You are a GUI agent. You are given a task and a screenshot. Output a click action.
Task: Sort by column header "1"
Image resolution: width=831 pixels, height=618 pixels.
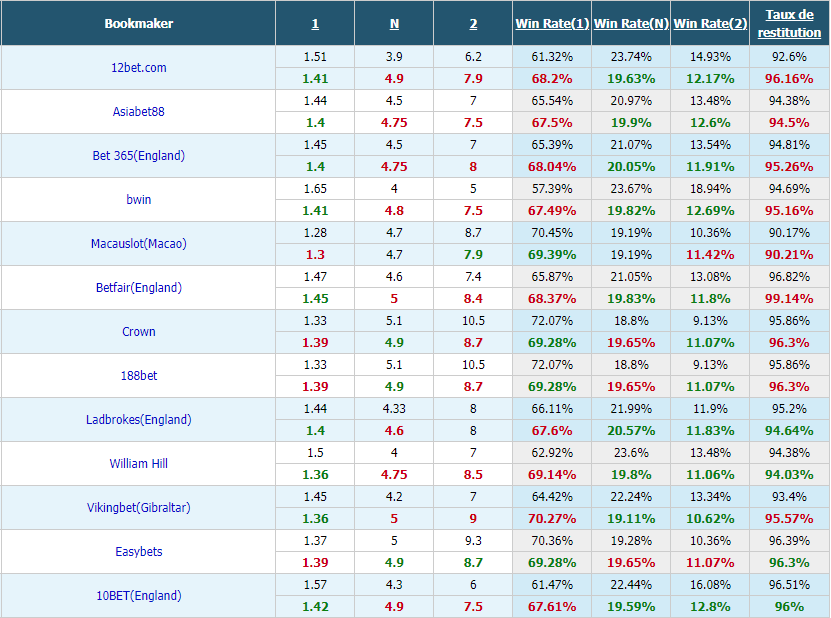tap(315, 24)
